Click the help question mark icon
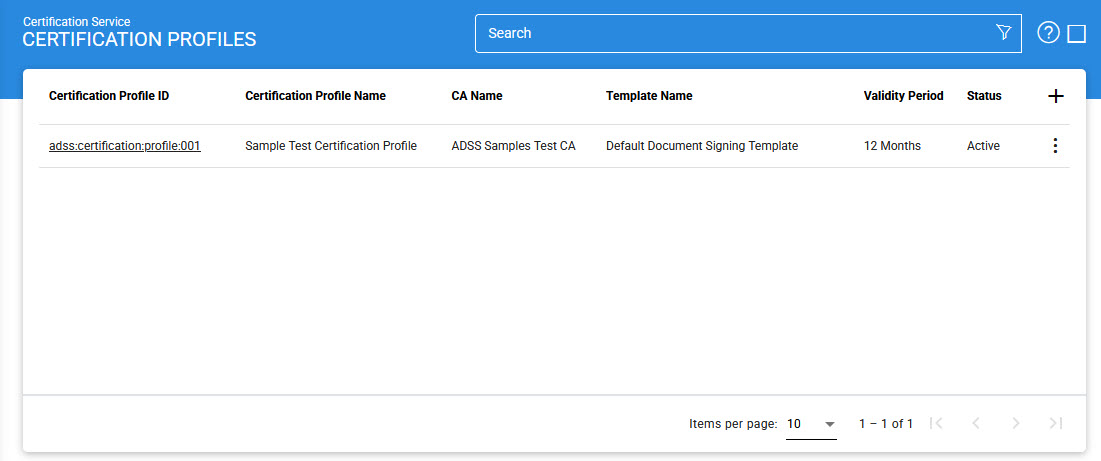Screen dimensions: 1101x461 point(1048,33)
